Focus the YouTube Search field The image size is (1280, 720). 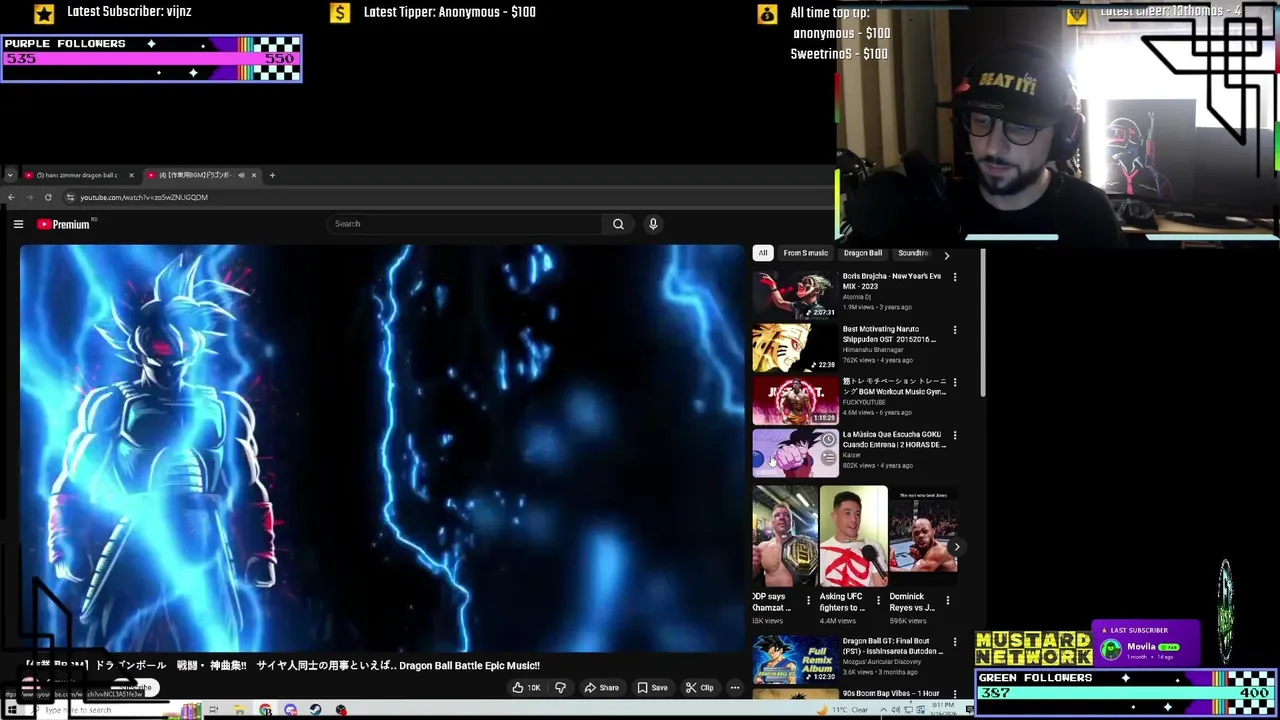[465, 224]
